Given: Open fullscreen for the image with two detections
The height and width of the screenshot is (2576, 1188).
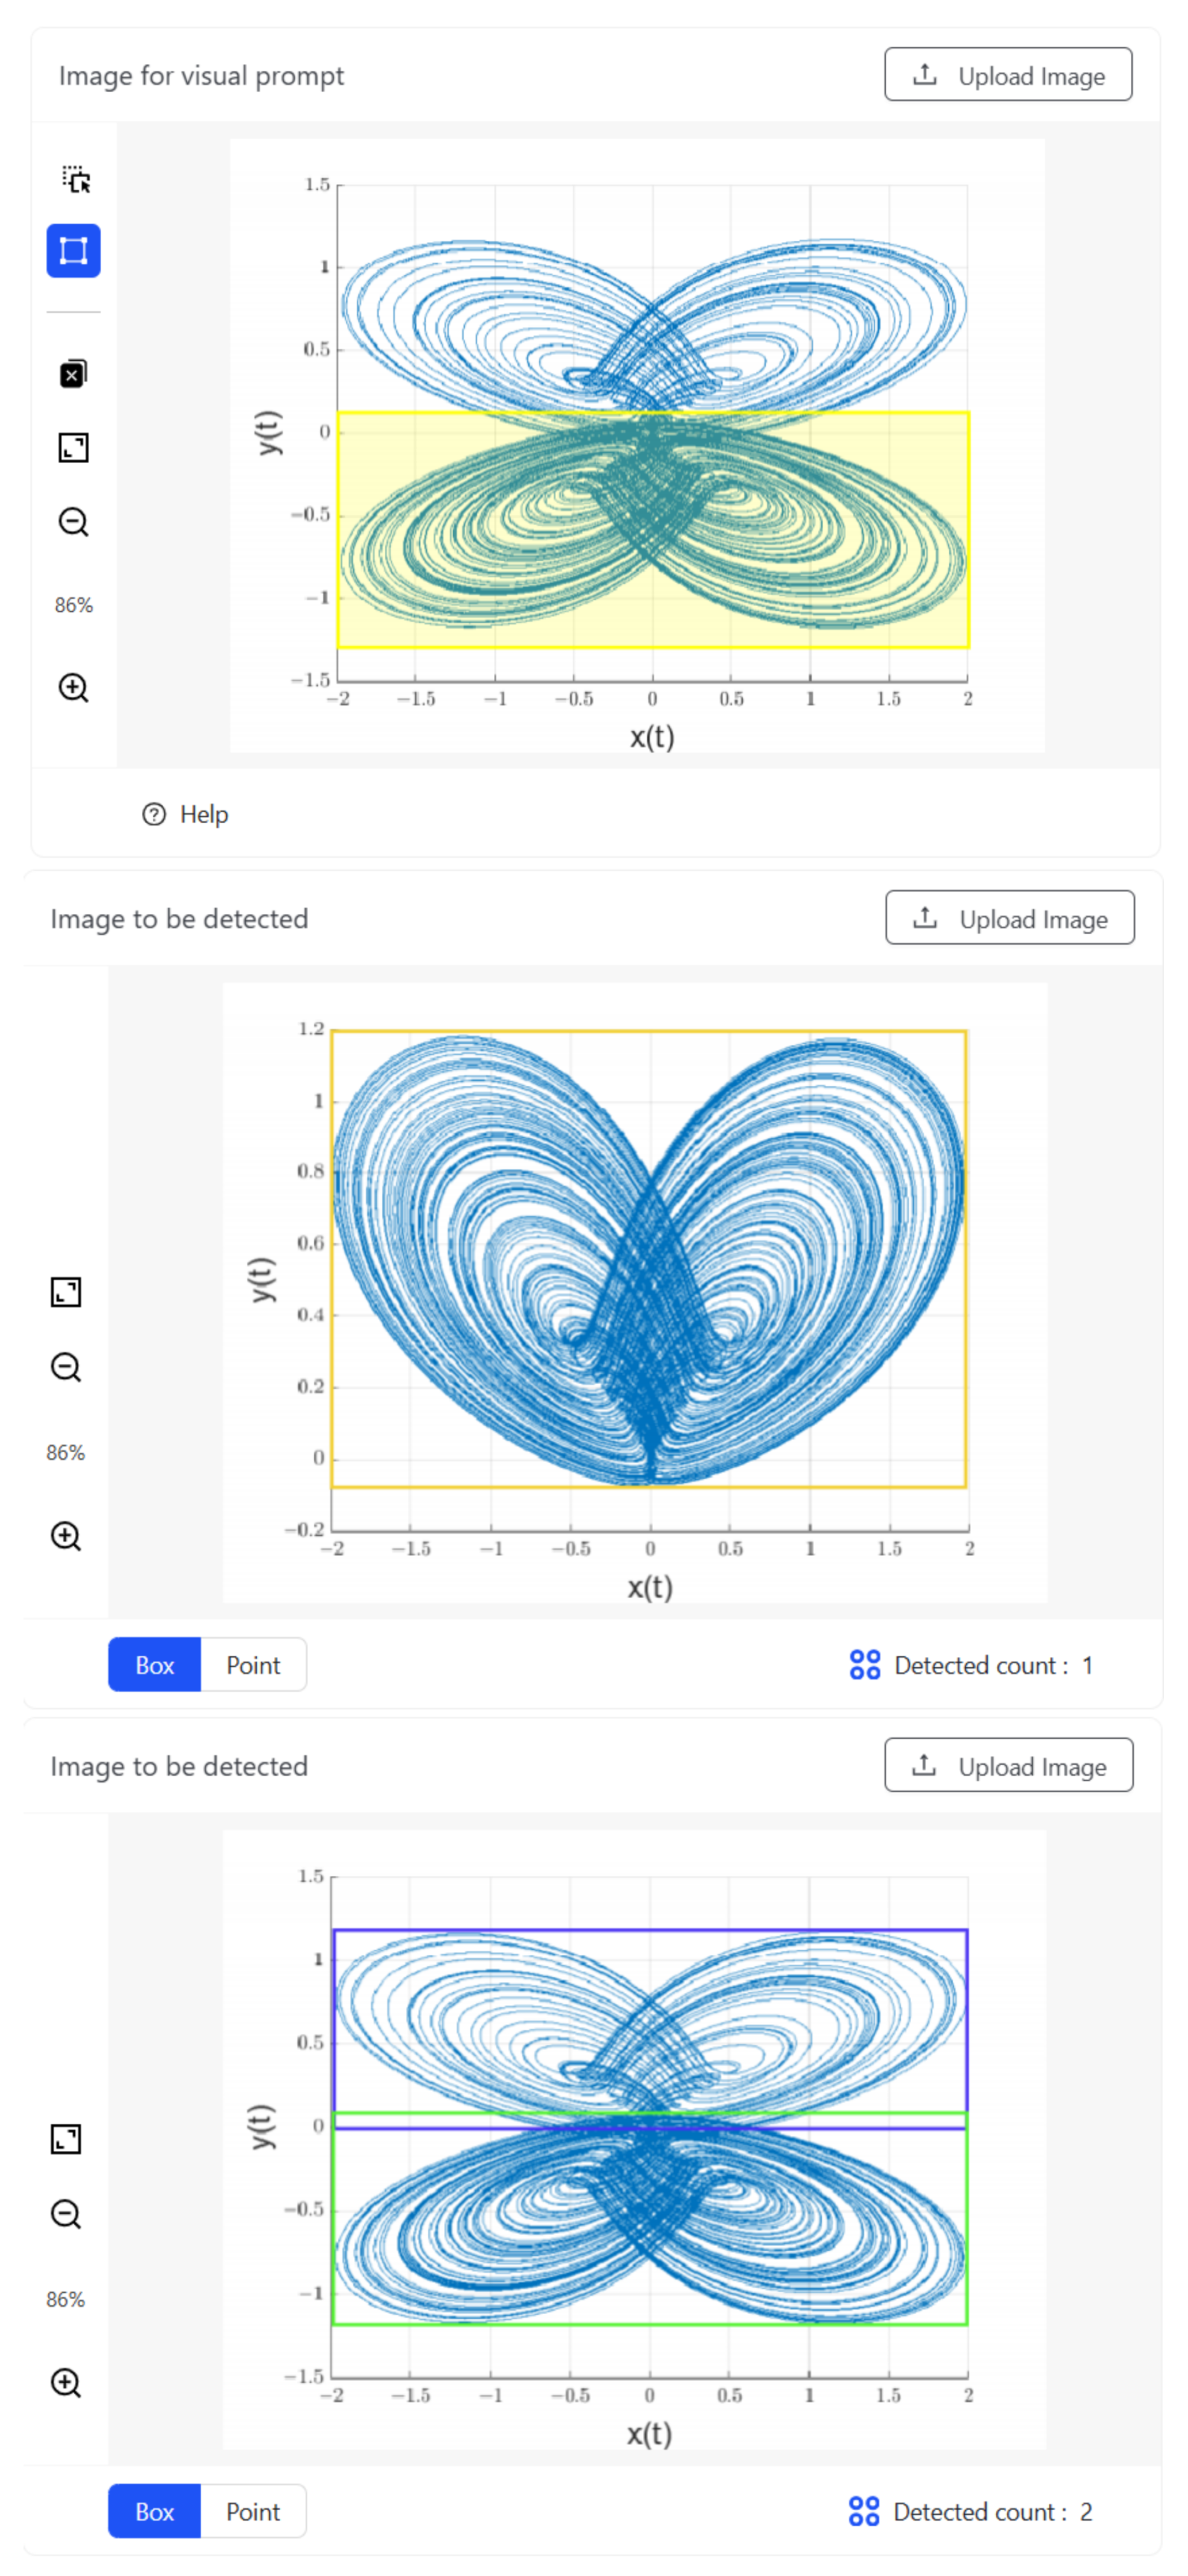Looking at the screenshot, I should 66,2139.
